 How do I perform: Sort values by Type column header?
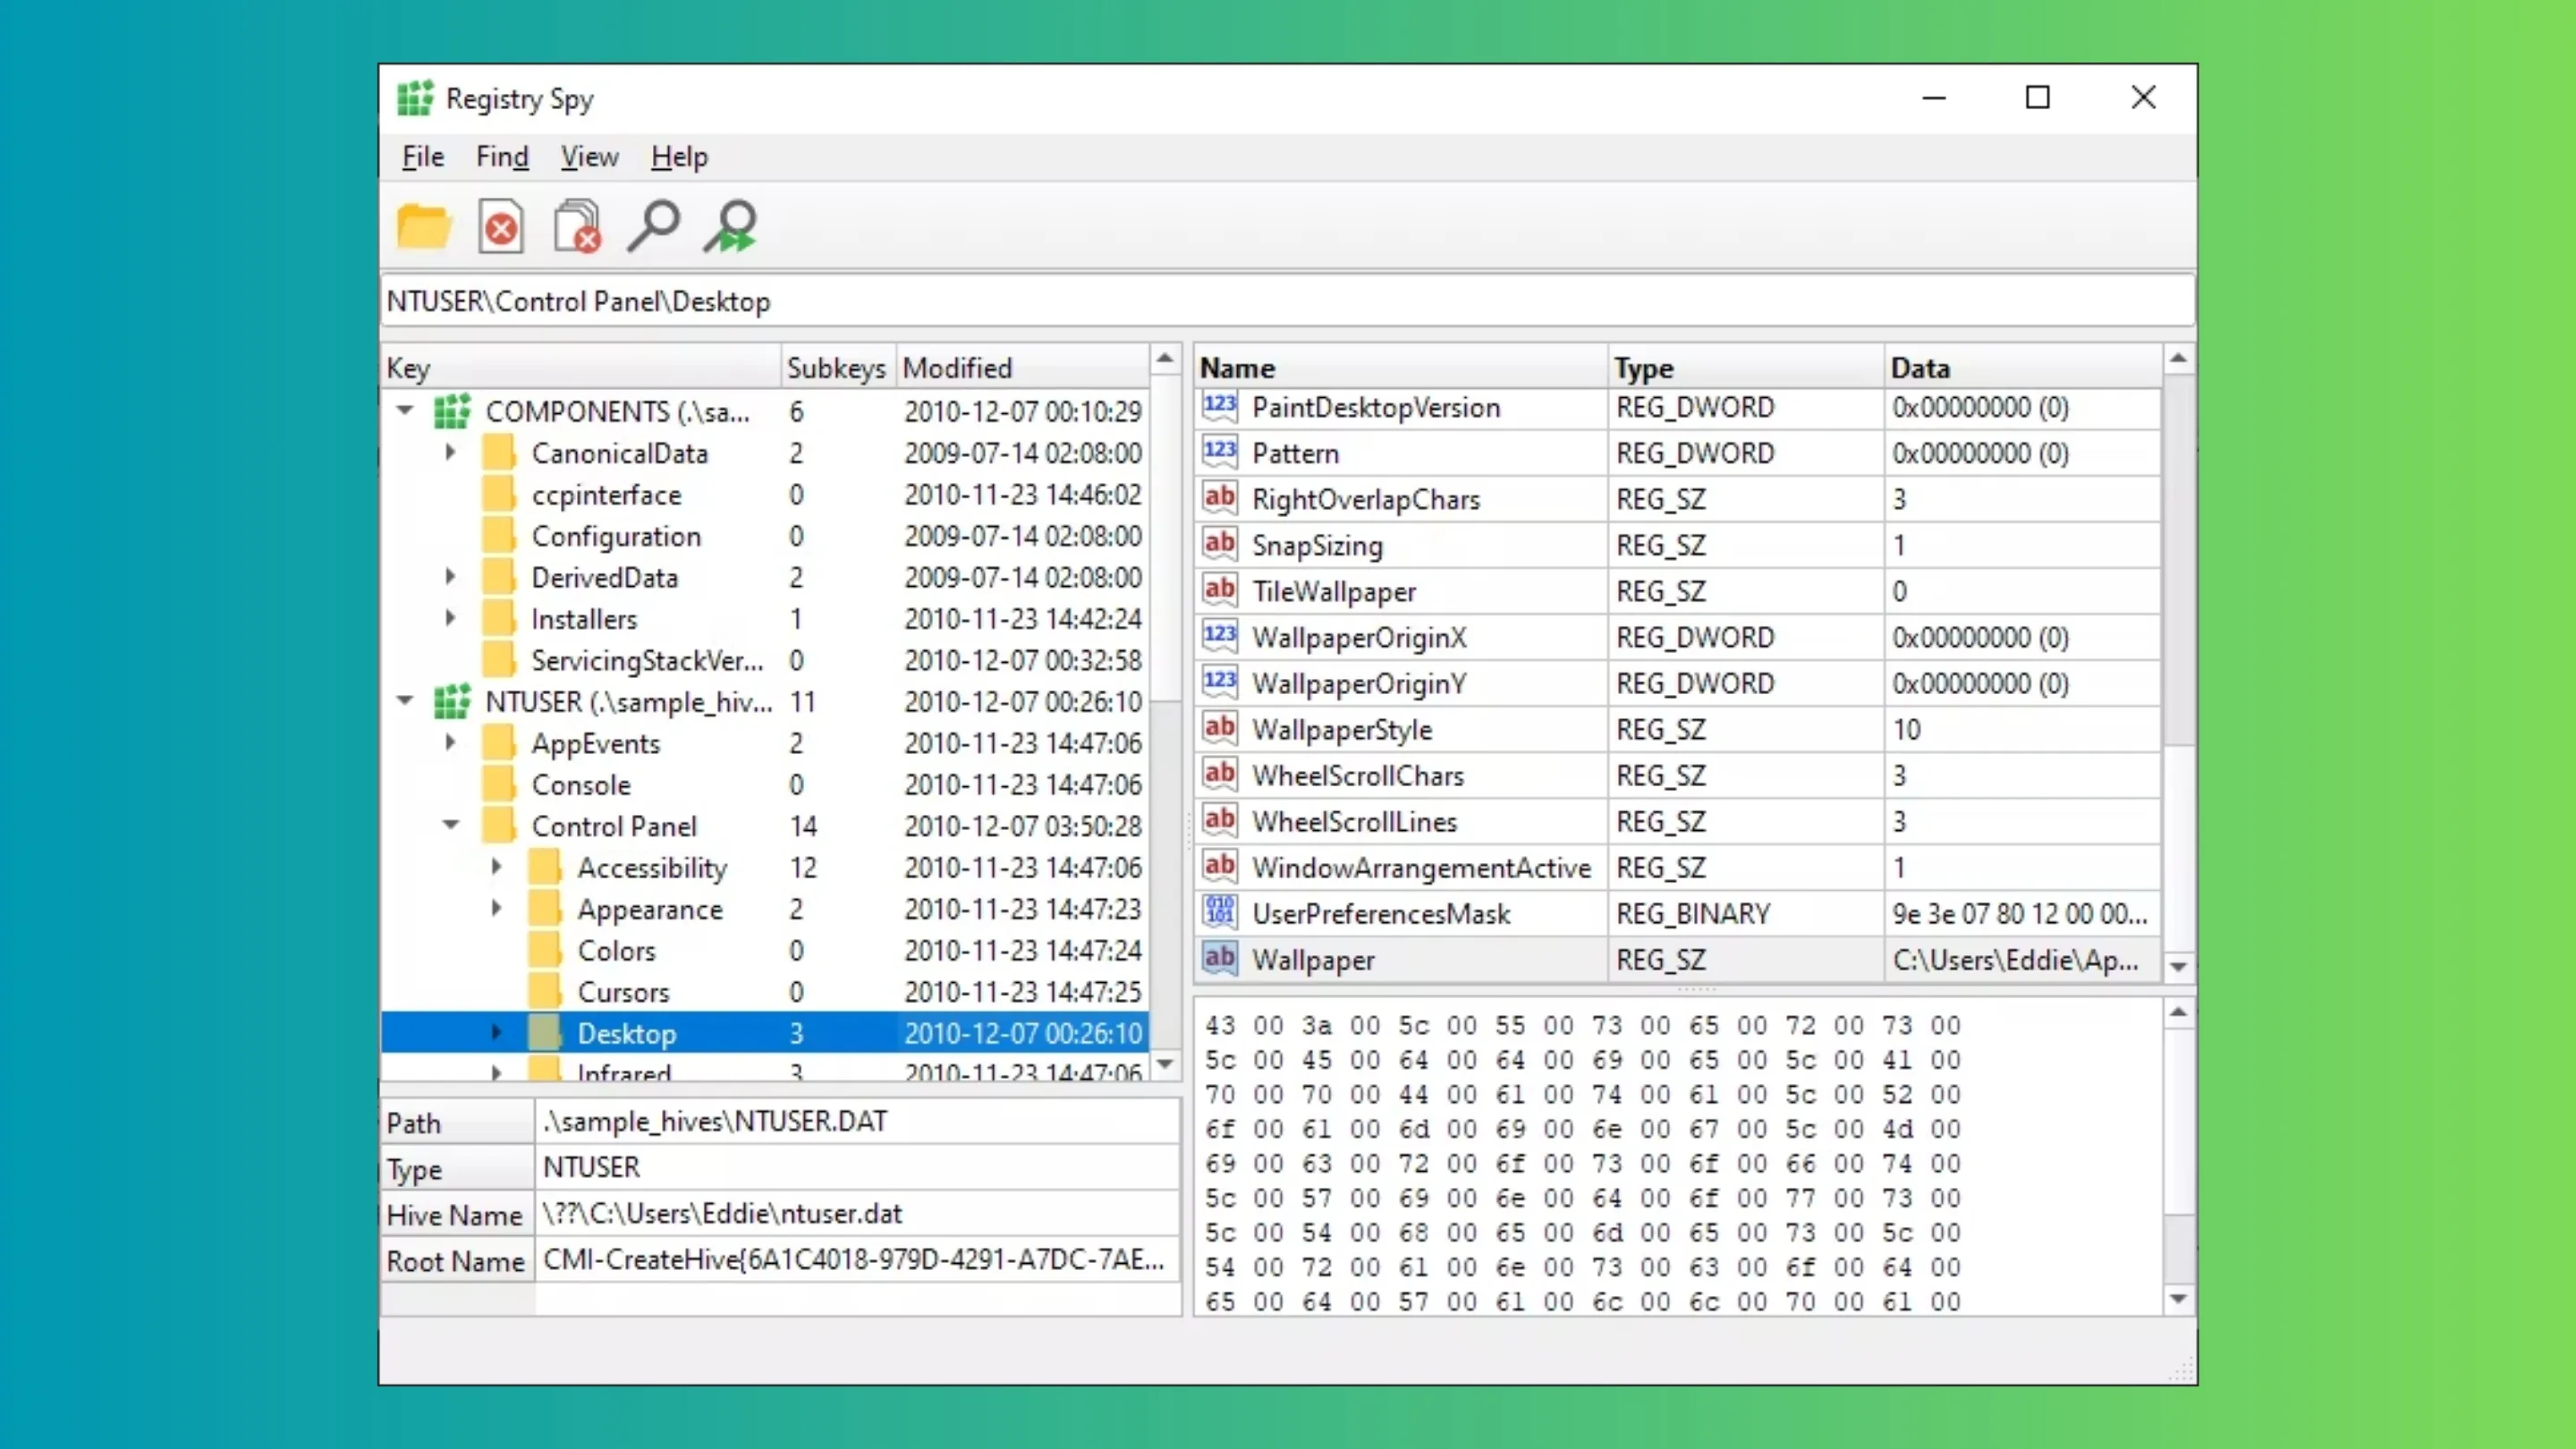tap(1746, 368)
